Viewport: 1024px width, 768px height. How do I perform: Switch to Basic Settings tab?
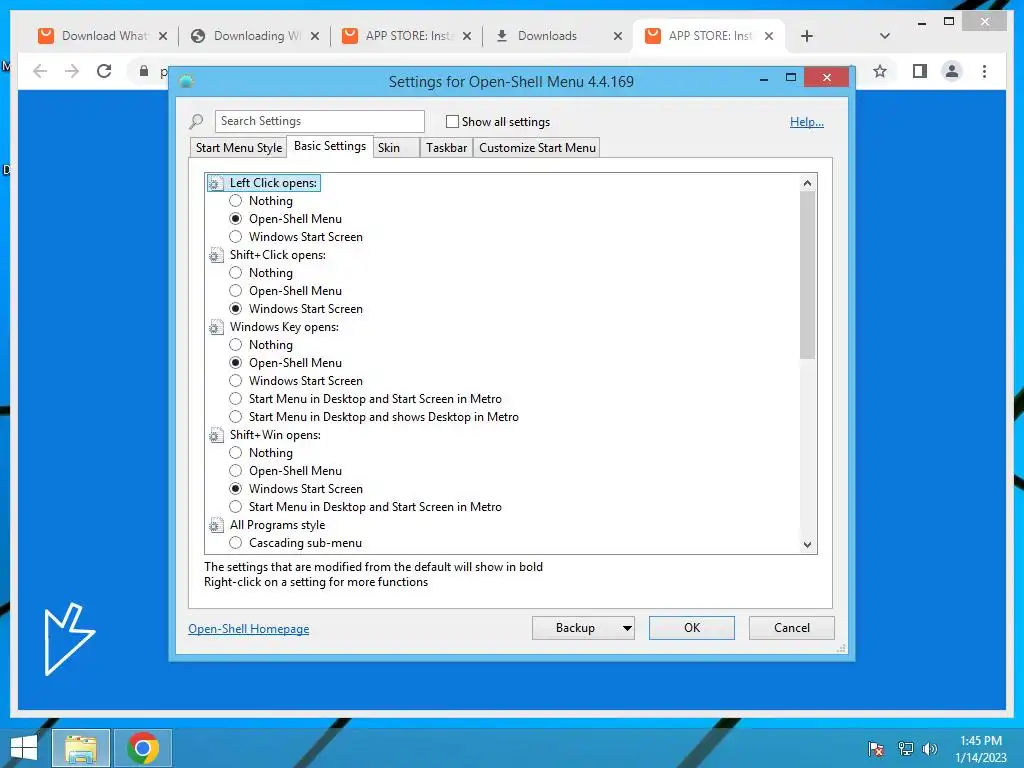coord(330,146)
